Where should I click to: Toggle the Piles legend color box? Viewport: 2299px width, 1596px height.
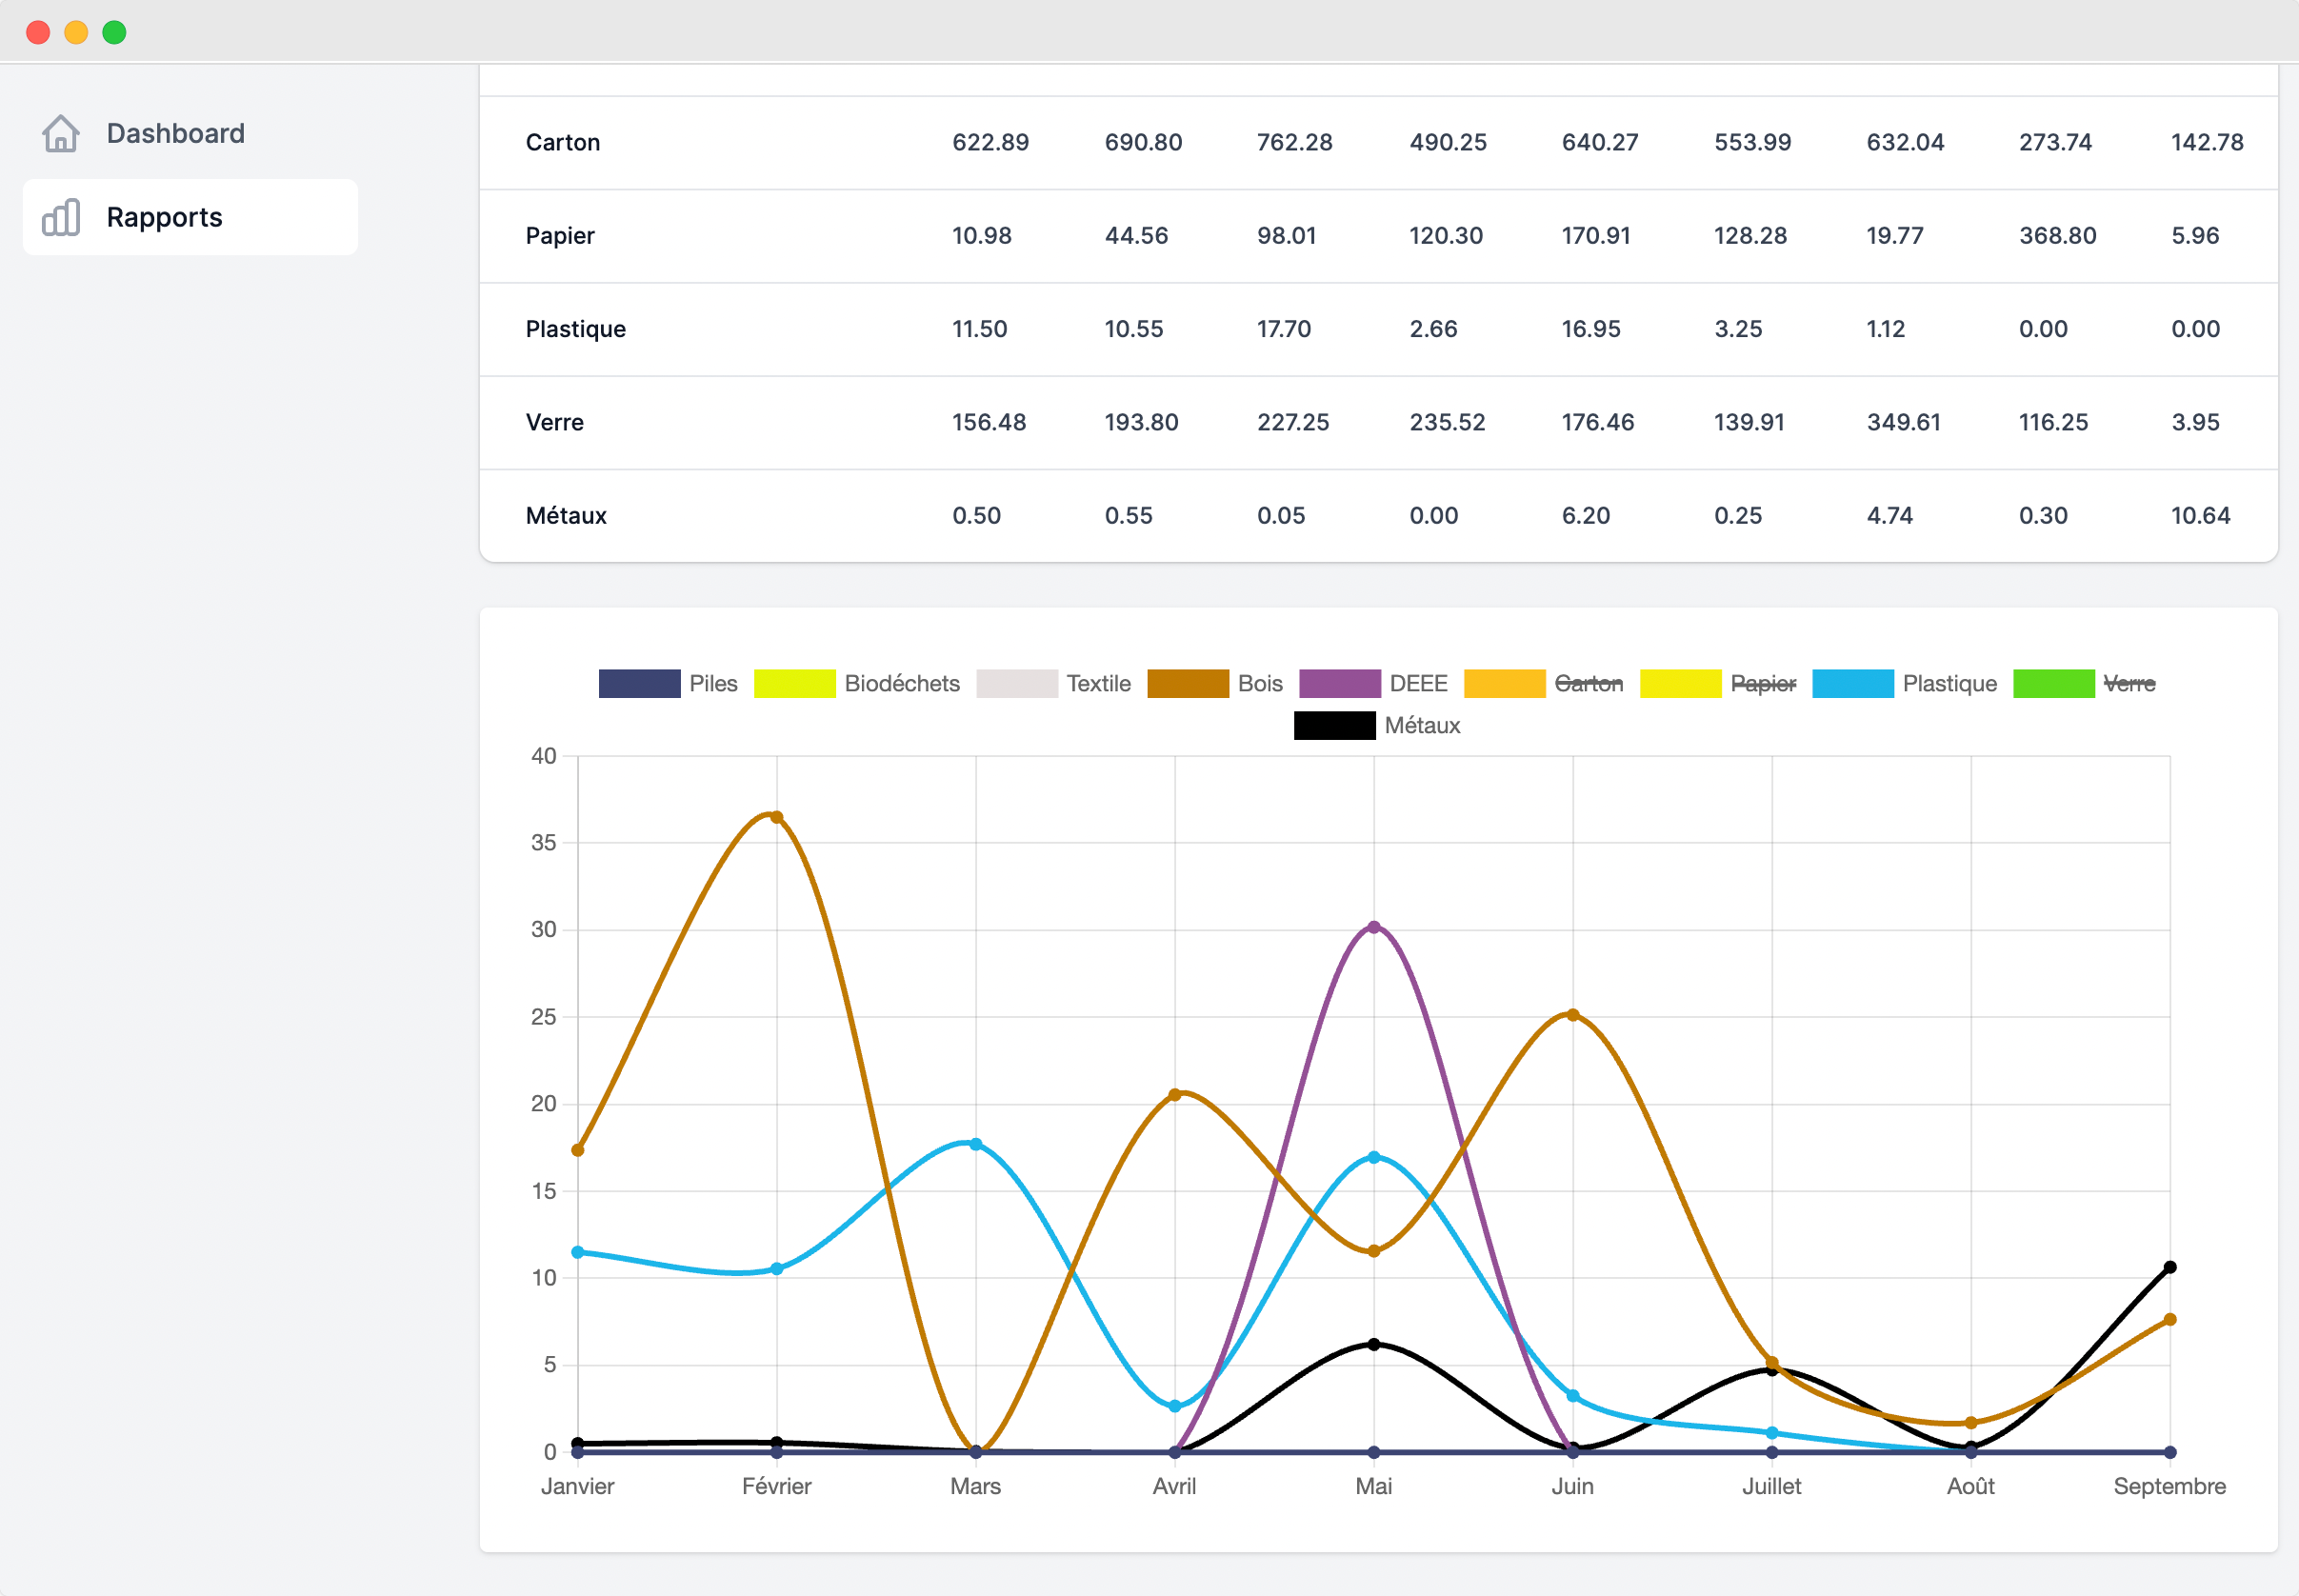639,683
